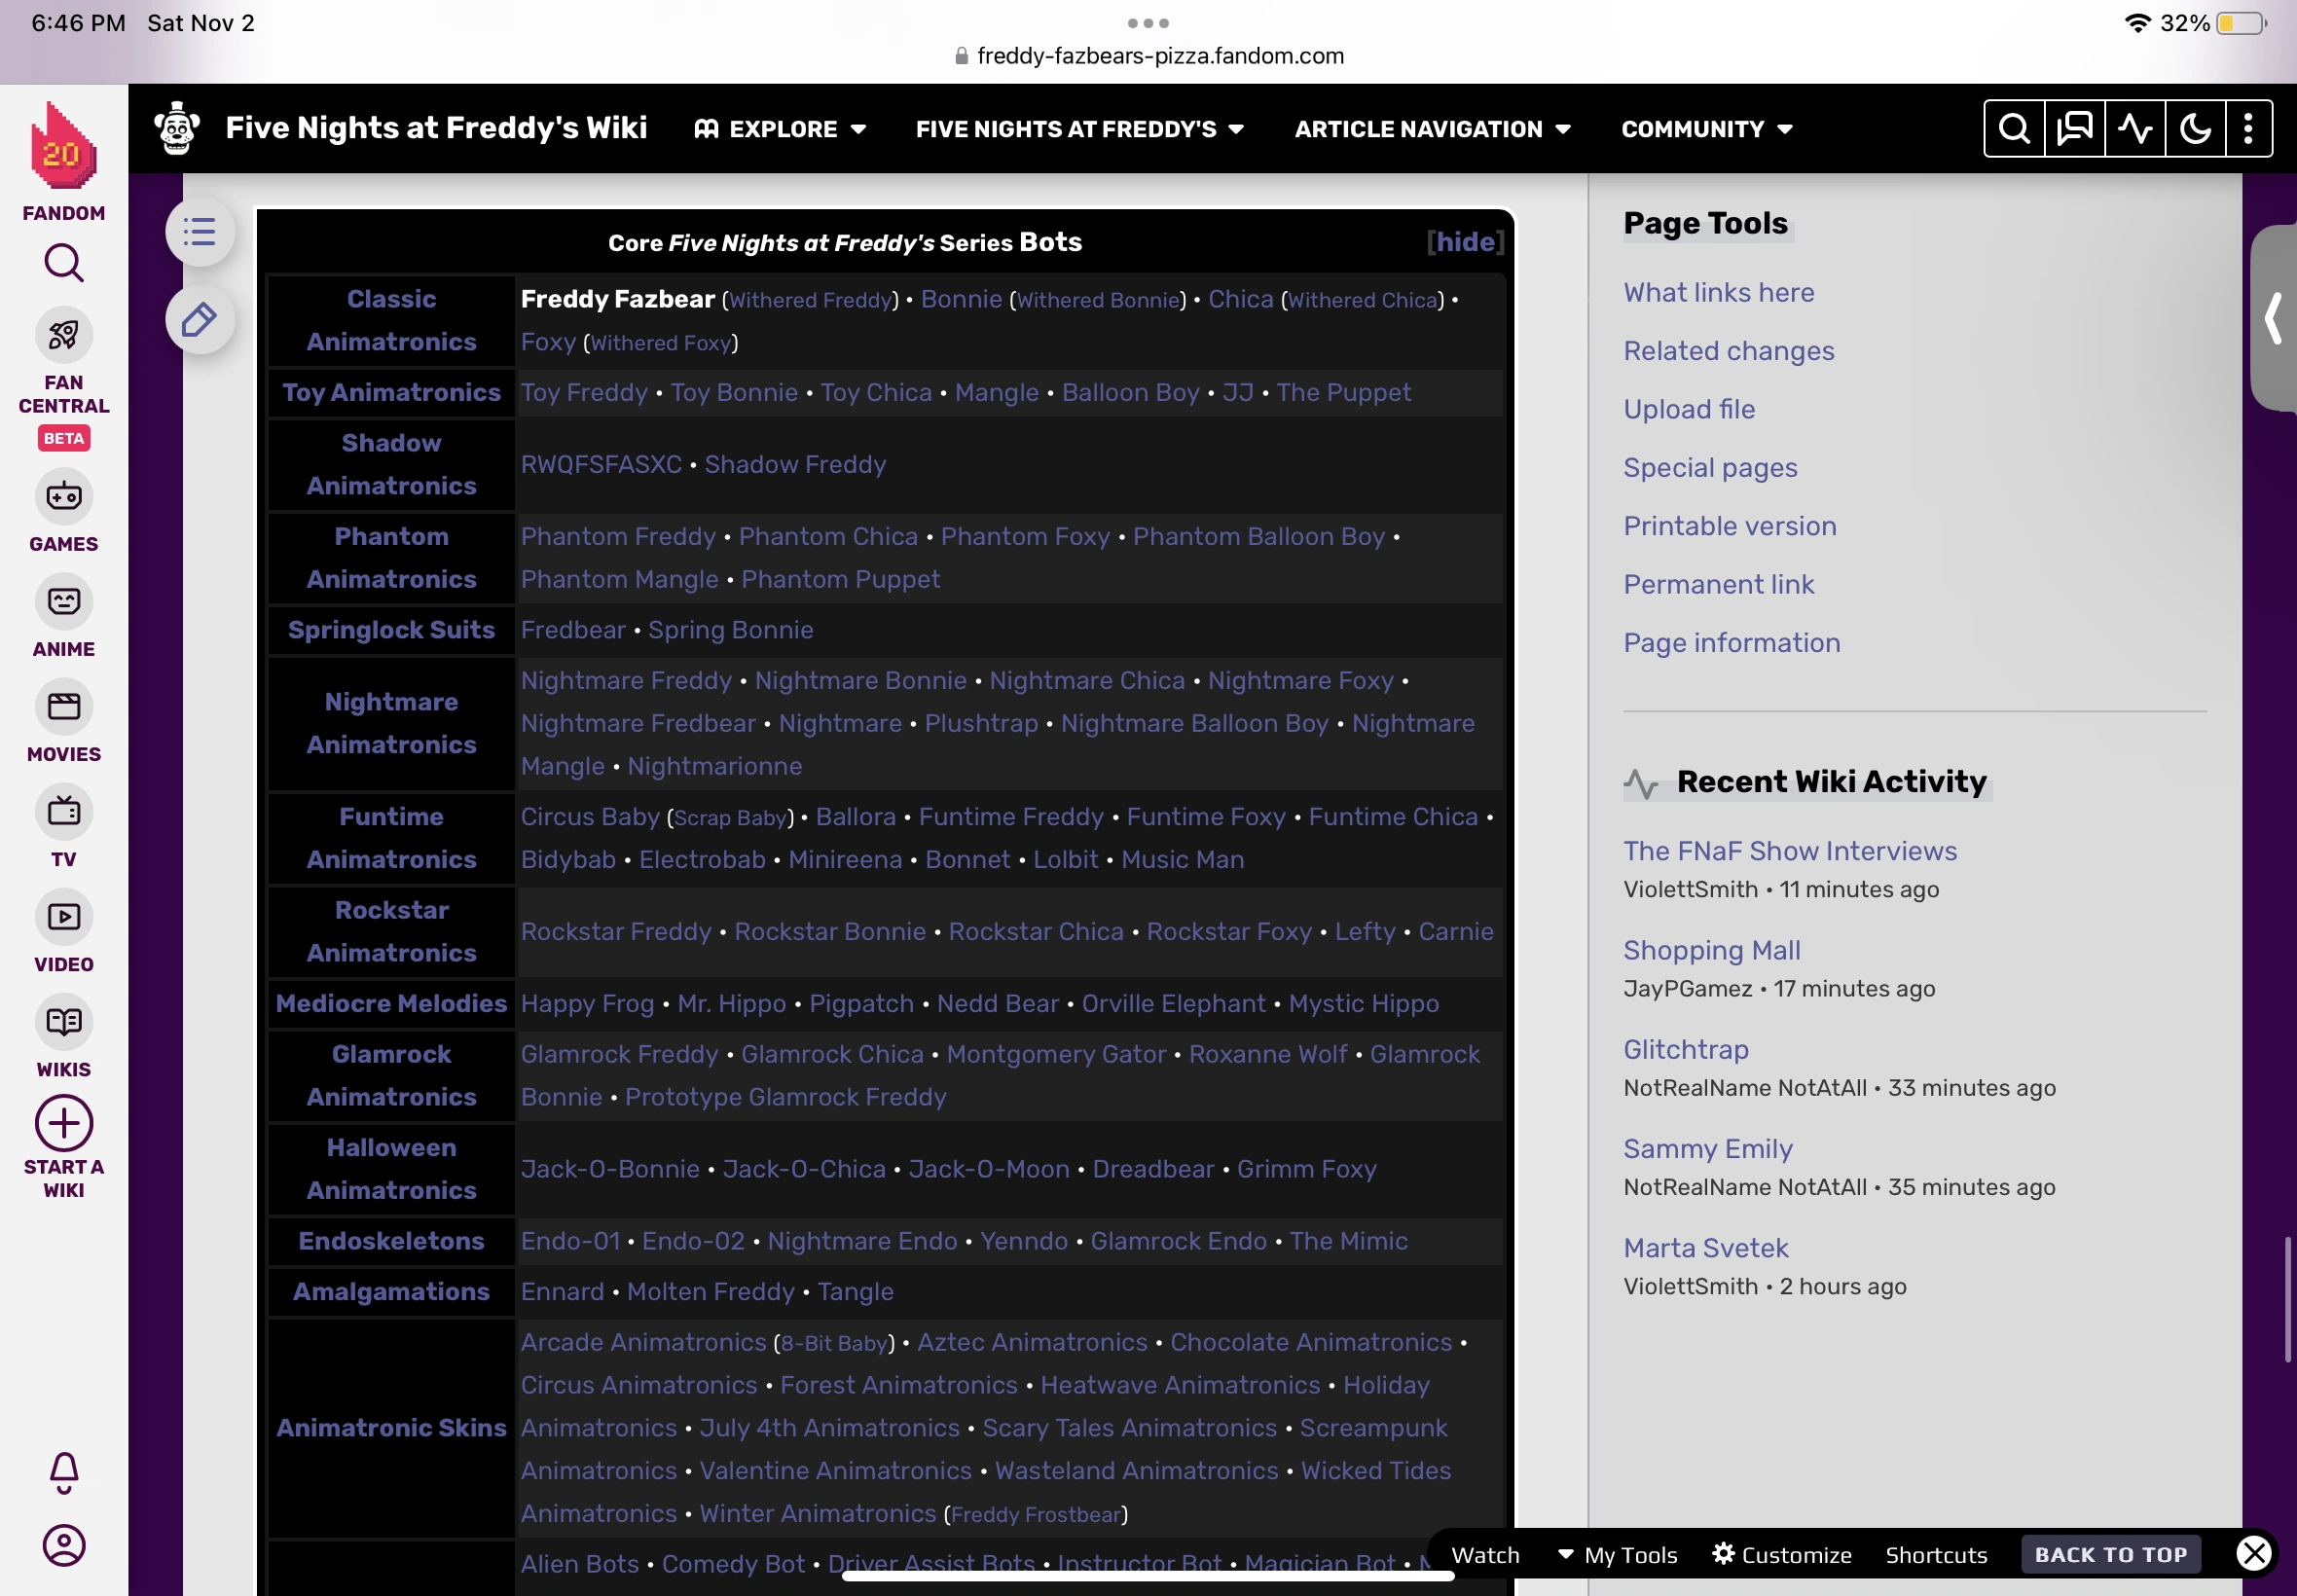Open the Discuss speech bubbles icon
This screenshot has height=1596, width=2297.
pyautogui.click(x=2074, y=128)
